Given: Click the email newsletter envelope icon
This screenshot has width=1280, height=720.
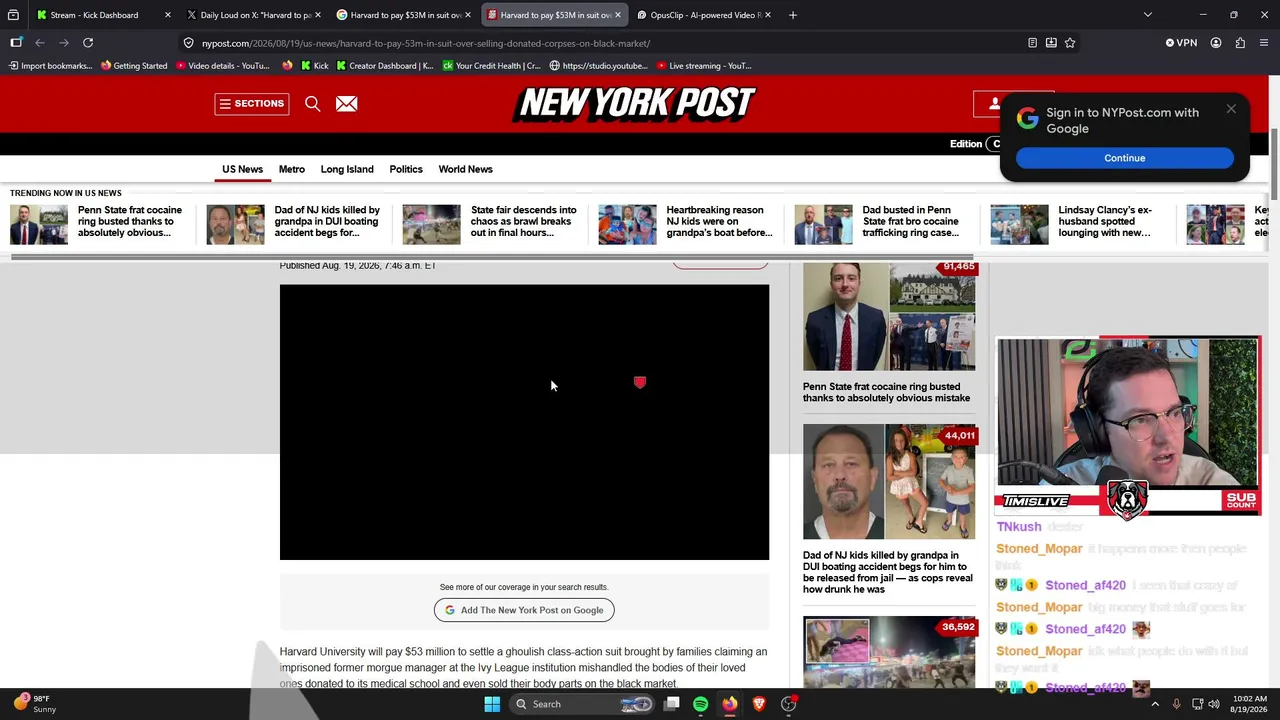Looking at the screenshot, I should pos(346,103).
